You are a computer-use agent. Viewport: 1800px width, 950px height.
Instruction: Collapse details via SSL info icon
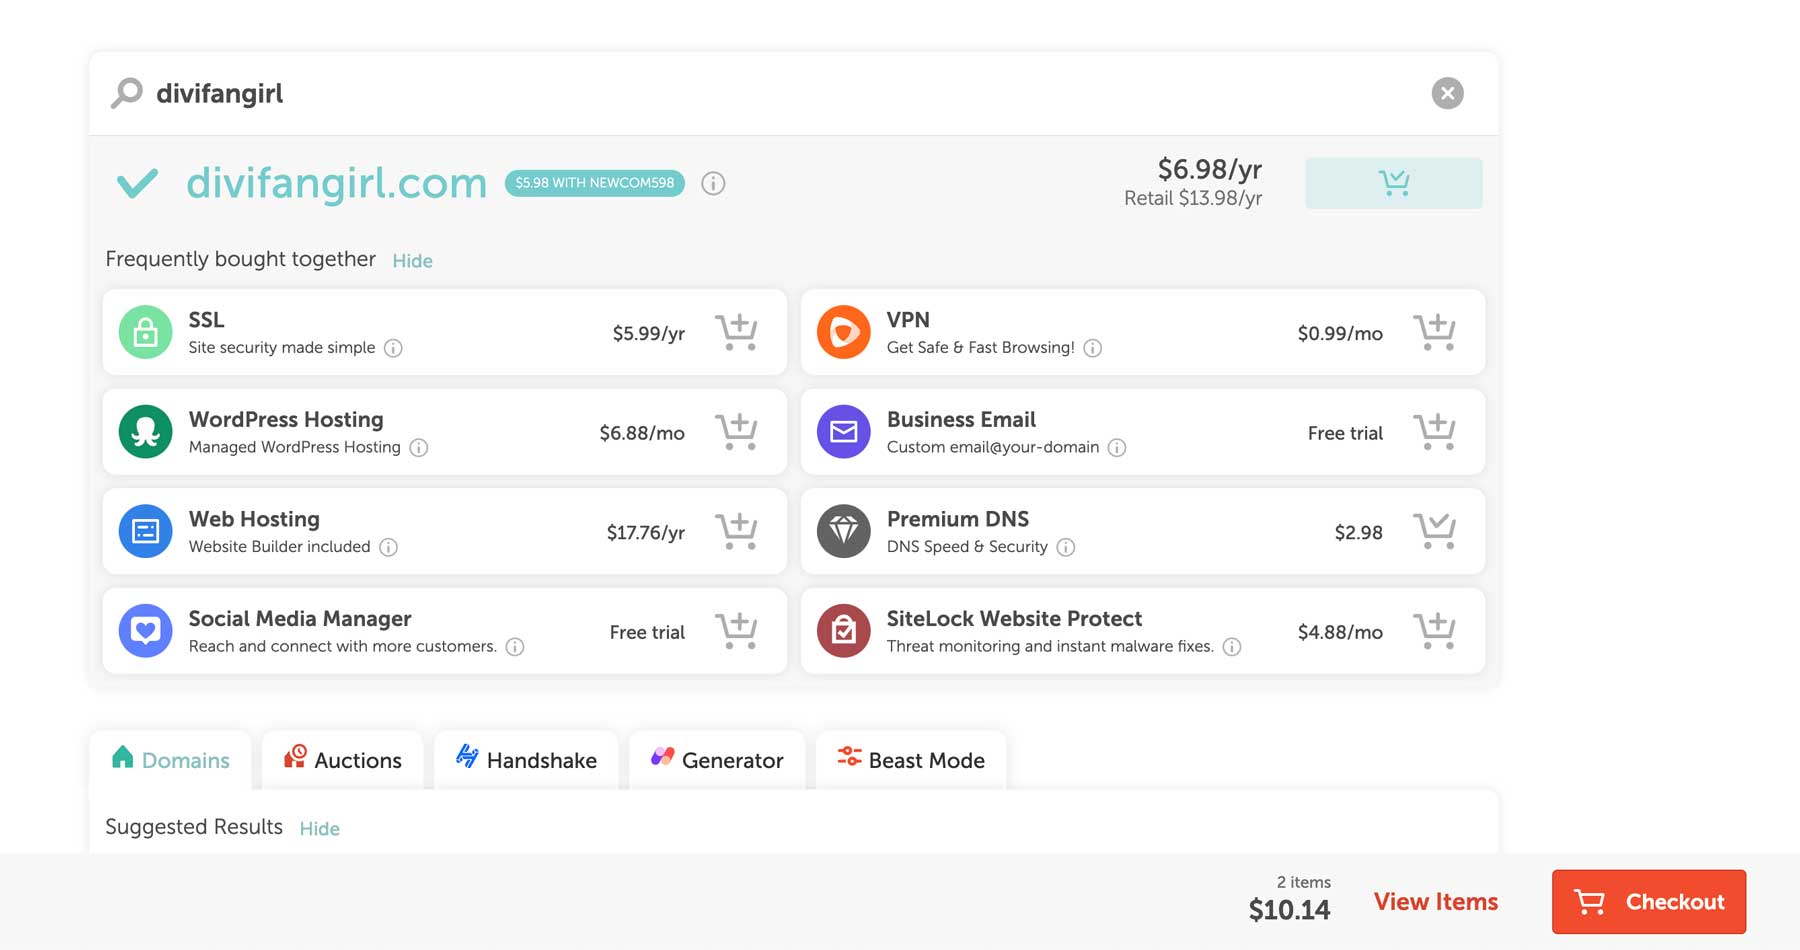393,348
